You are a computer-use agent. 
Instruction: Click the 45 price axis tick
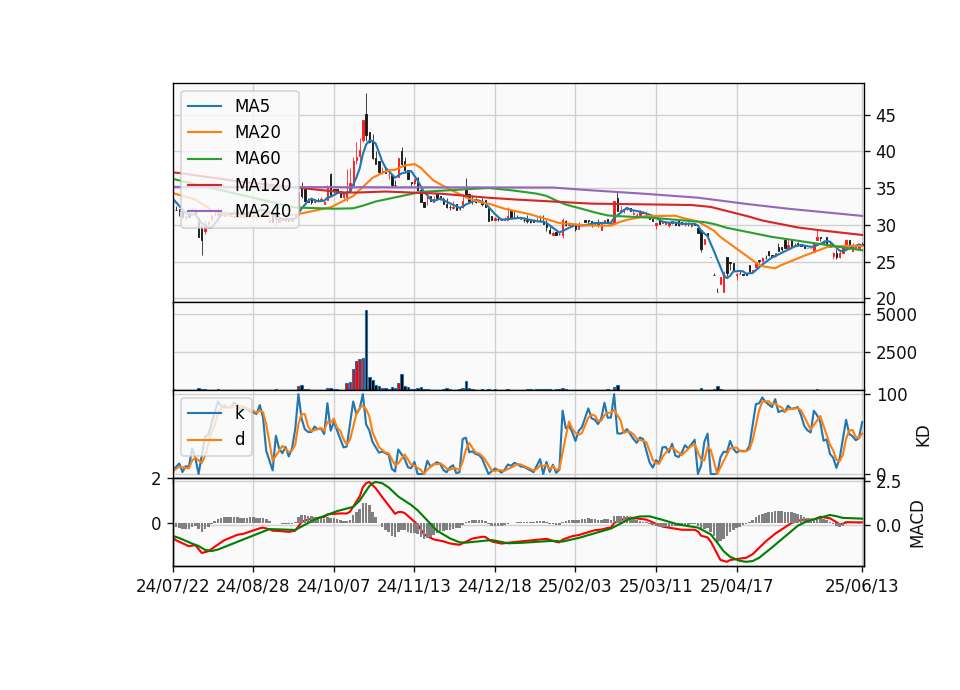pos(886,116)
